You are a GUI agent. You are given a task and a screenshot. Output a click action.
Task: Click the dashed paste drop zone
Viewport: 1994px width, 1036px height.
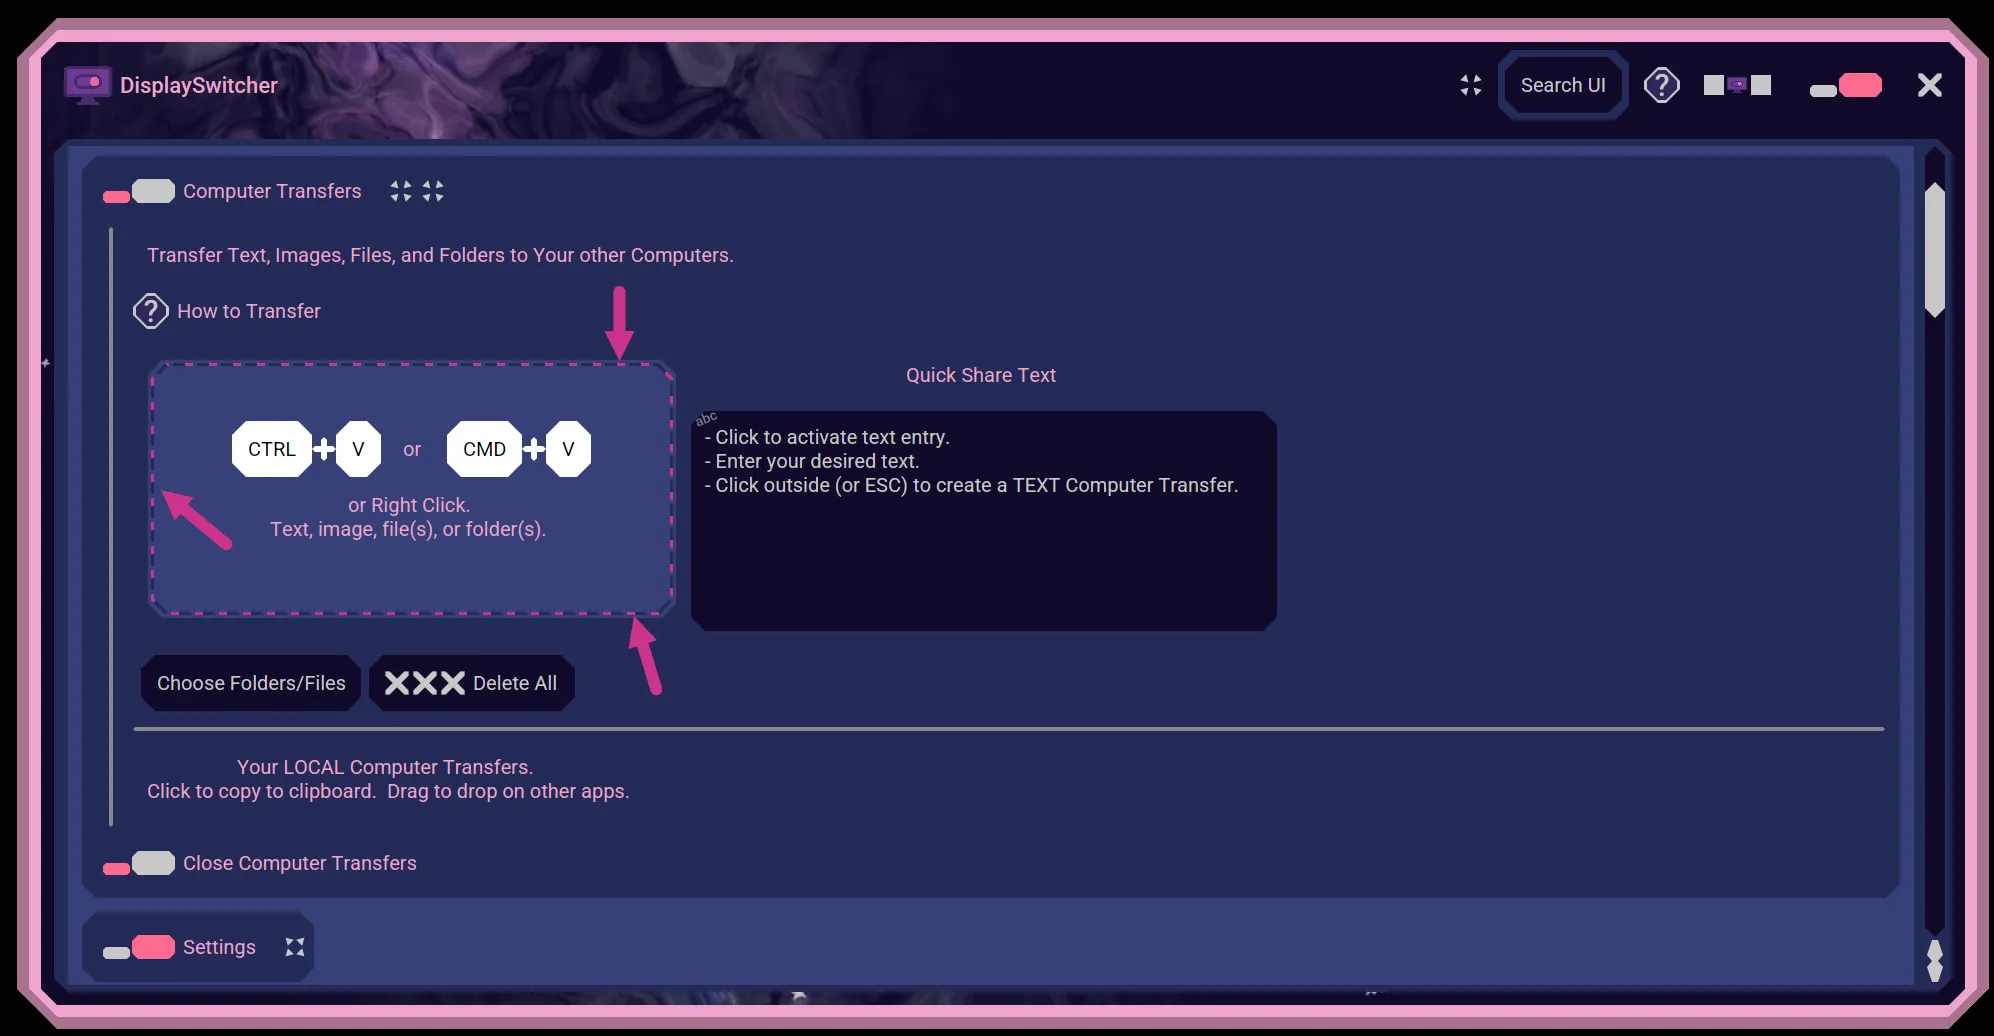412,488
